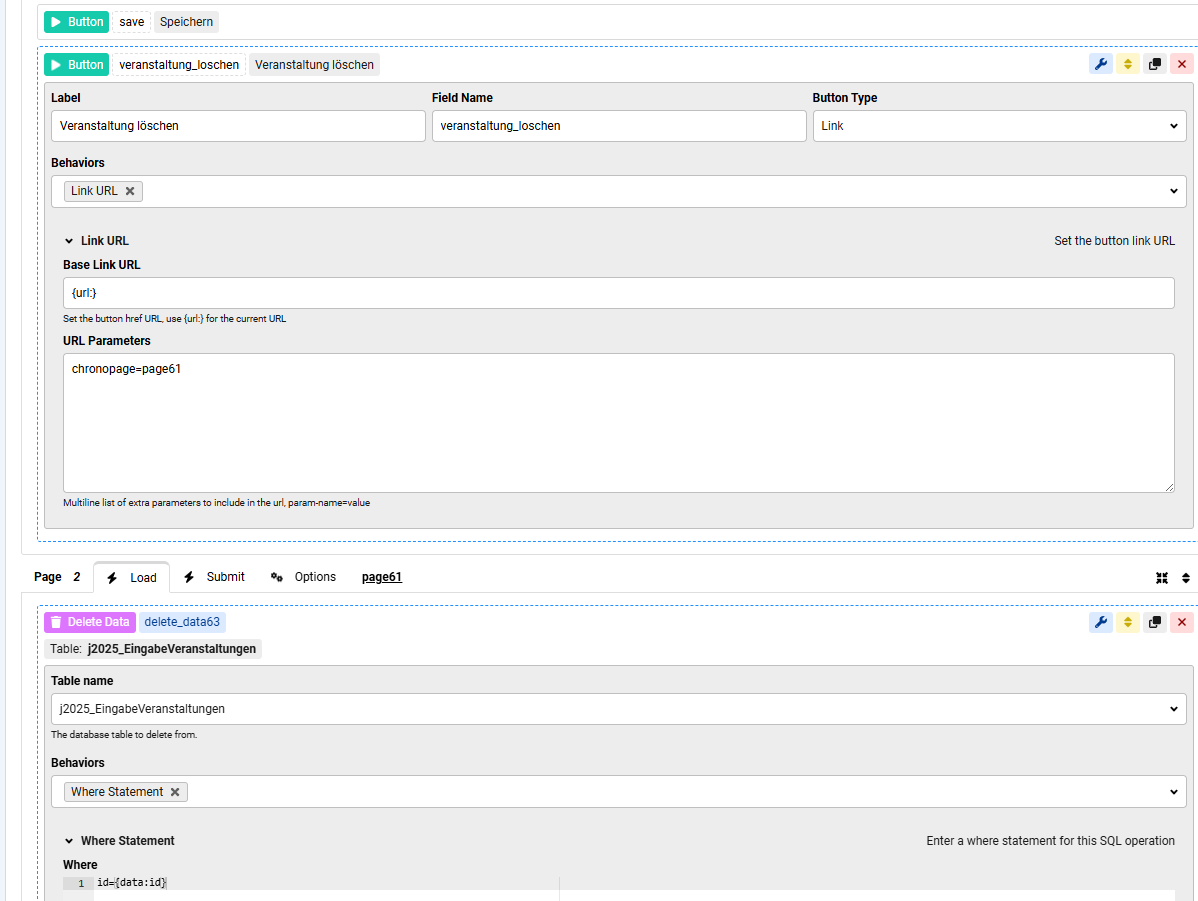Click into the URL Parameters text area
The height and width of the screenshot is (901, 1198).
pyautogui.click(x=618, y=422)
